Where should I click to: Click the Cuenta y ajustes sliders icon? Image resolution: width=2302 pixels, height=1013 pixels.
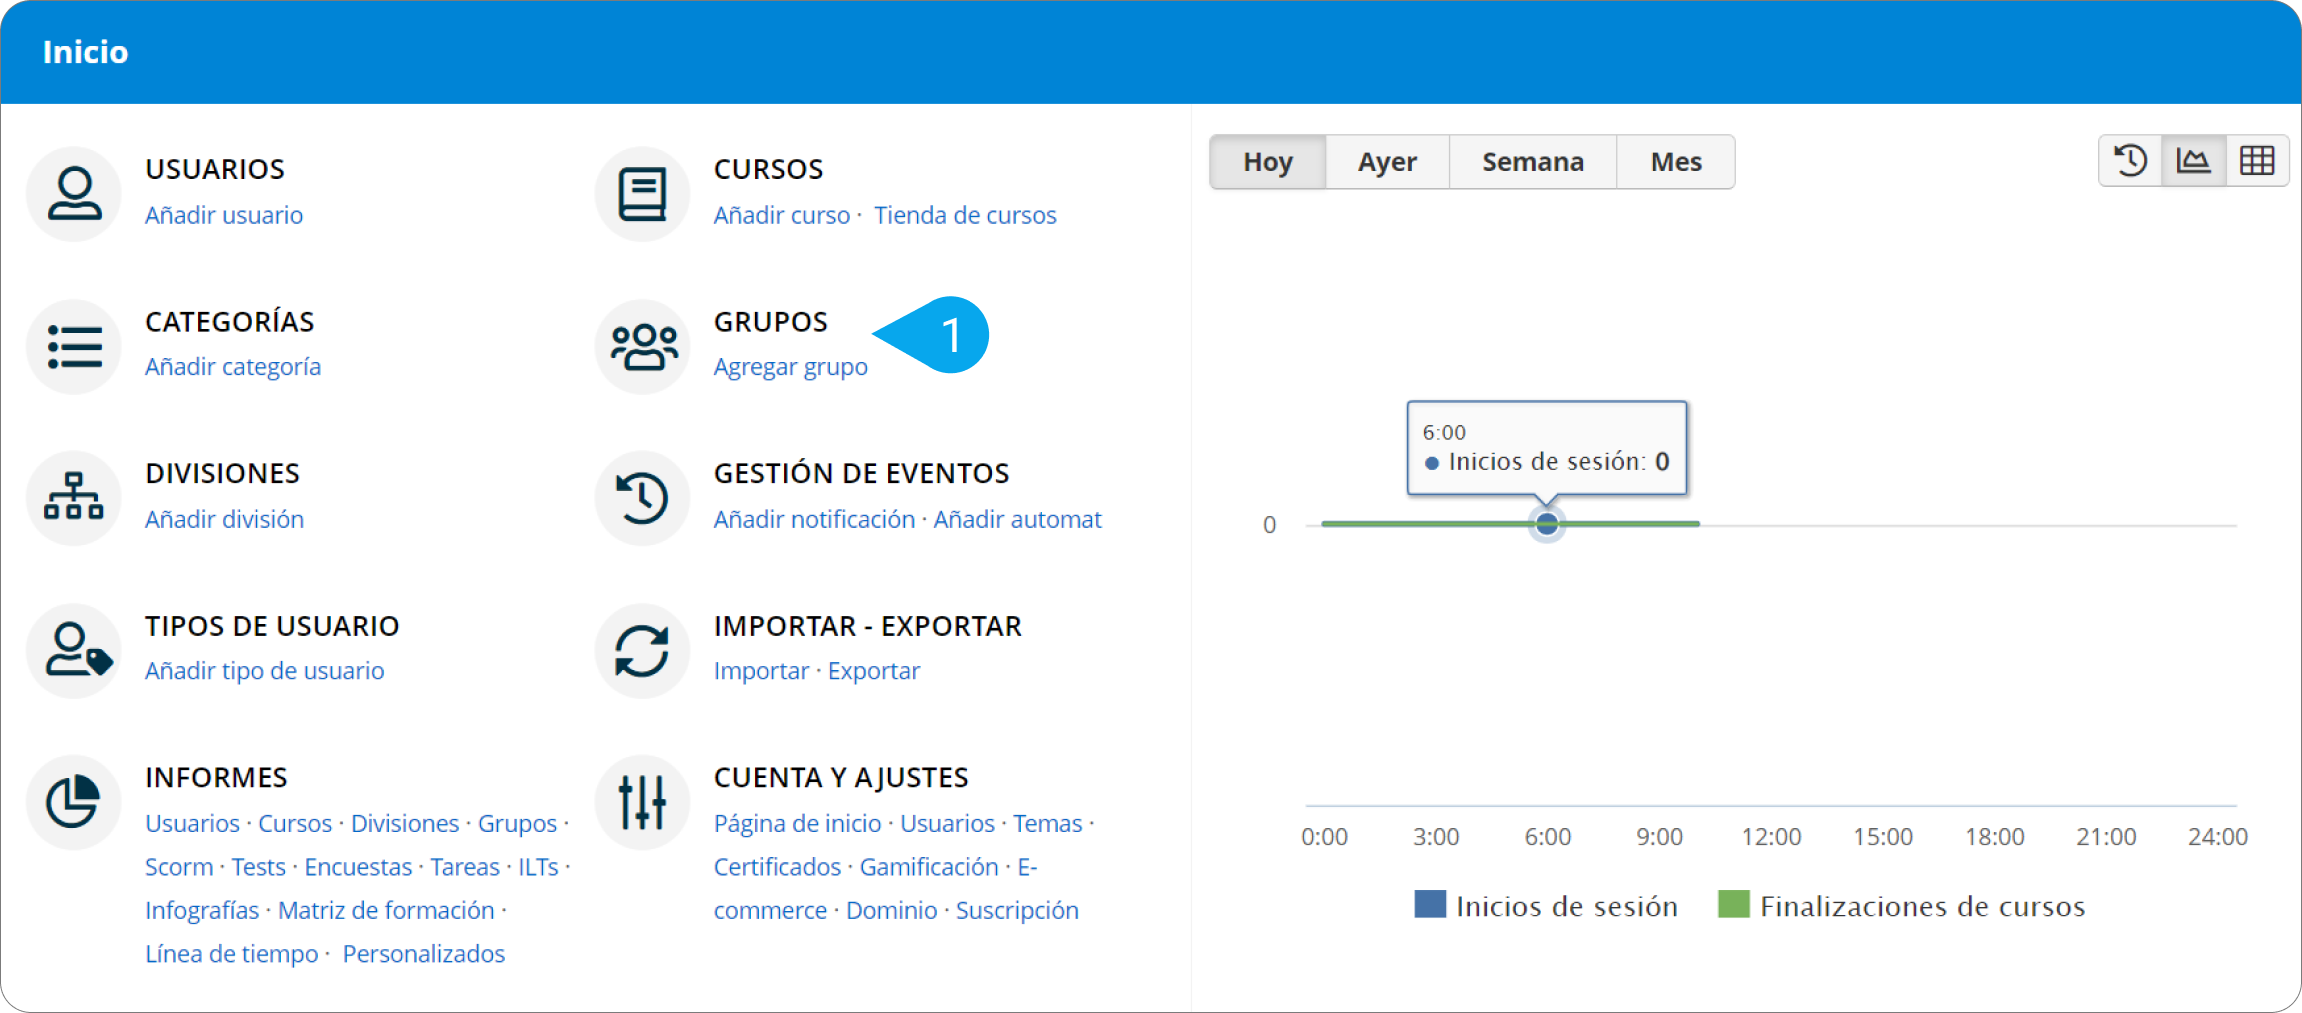tap(642, 802)
